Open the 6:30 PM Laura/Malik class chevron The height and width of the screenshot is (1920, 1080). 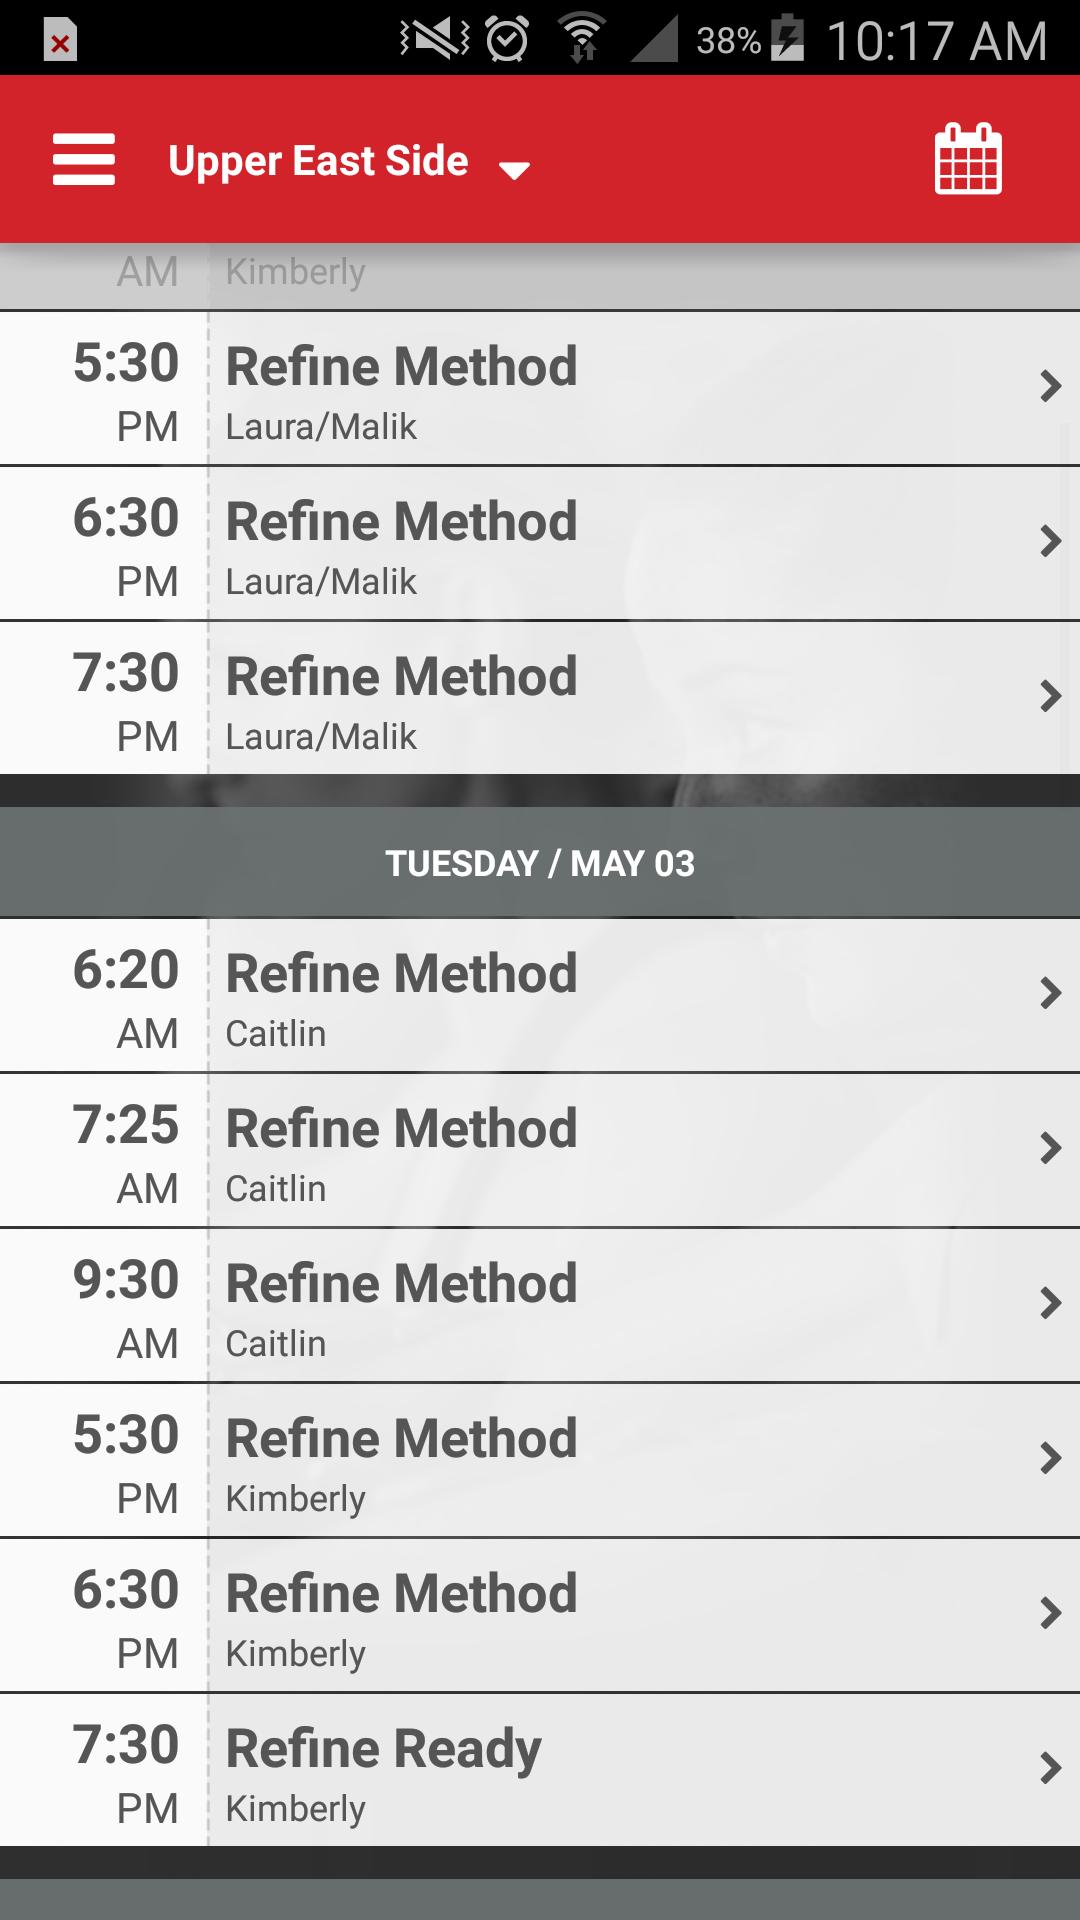pos(1049,542)
